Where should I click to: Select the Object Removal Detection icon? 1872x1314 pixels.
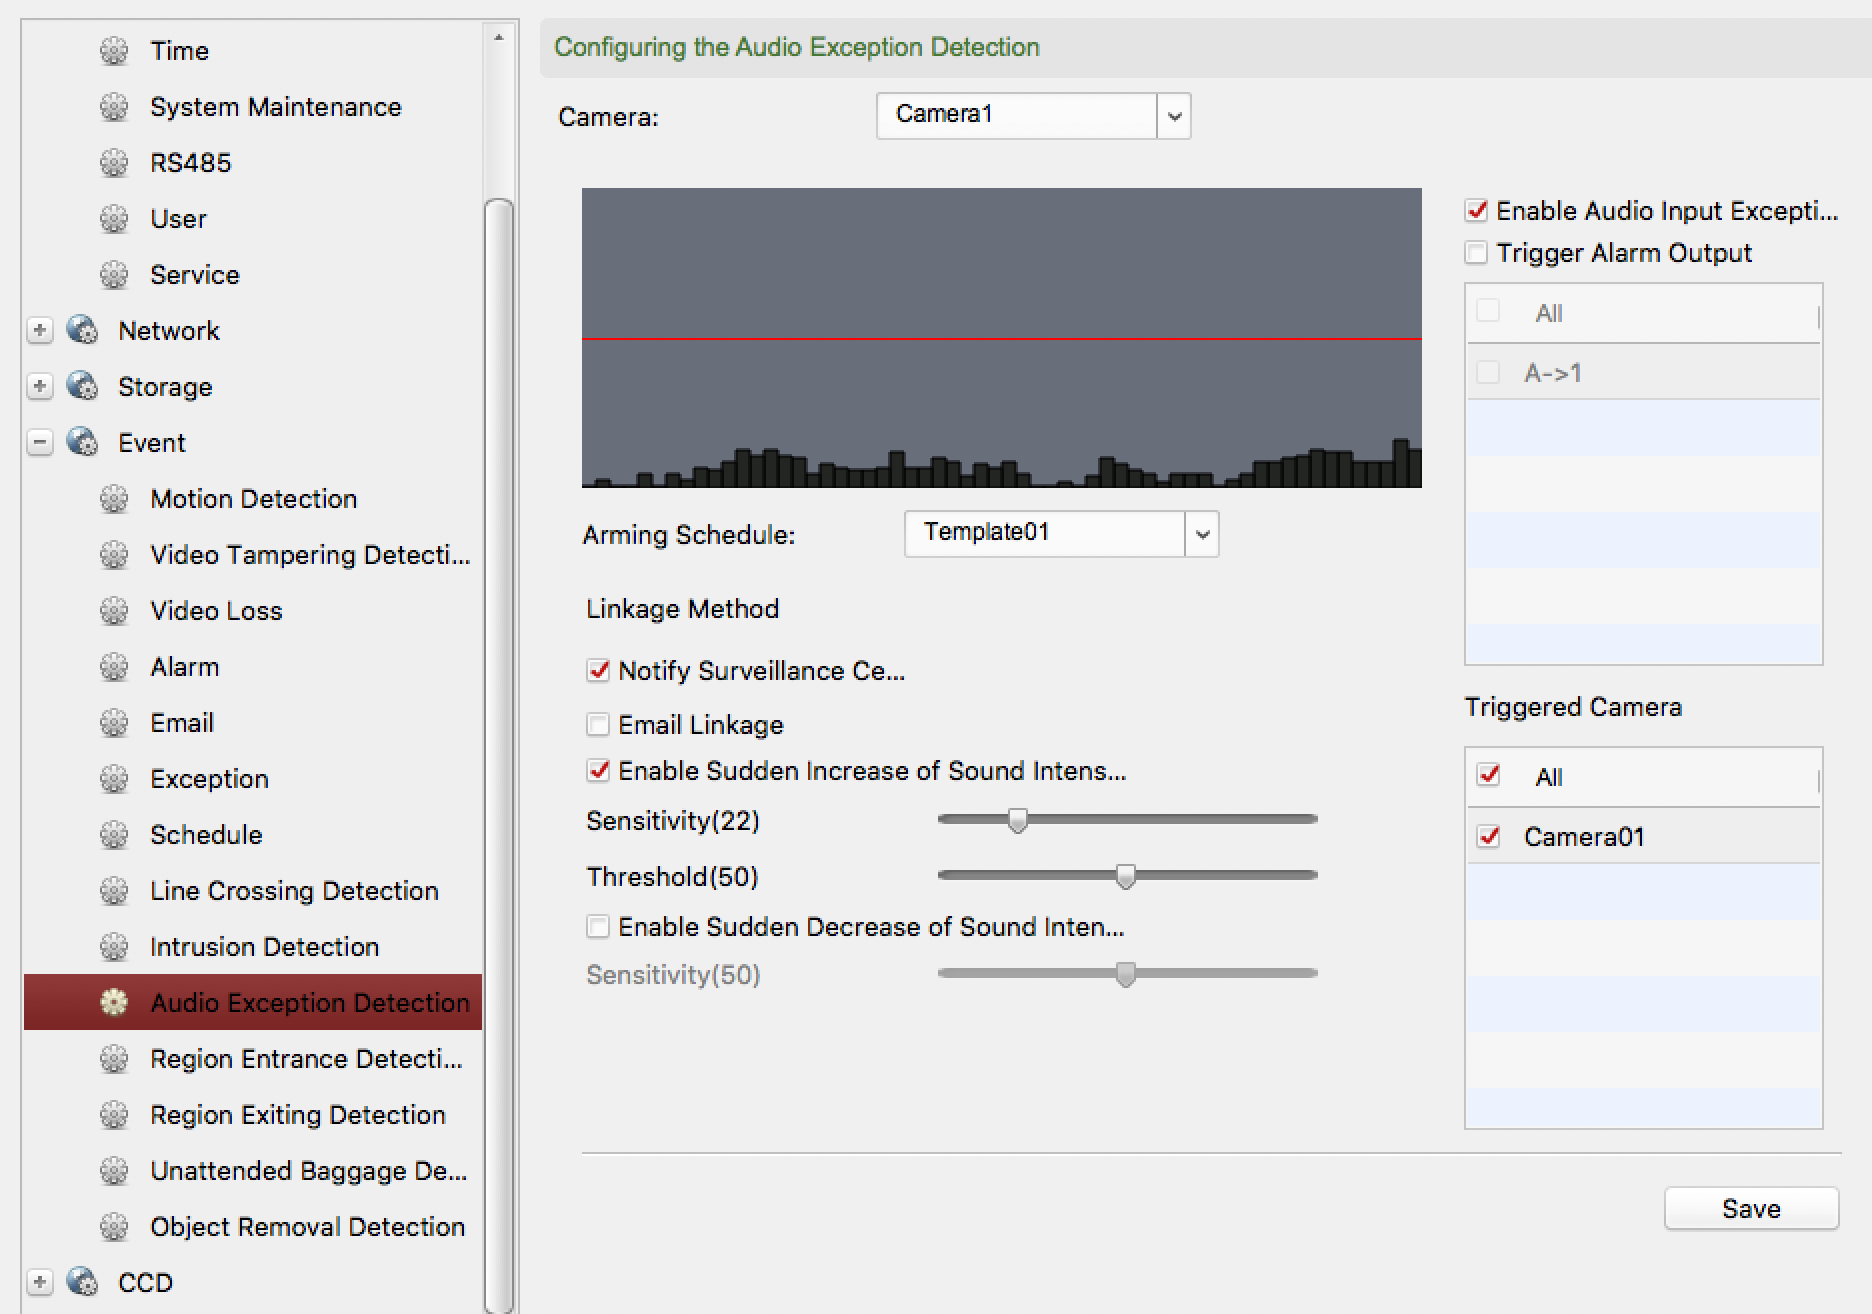tap(114, 1226)
